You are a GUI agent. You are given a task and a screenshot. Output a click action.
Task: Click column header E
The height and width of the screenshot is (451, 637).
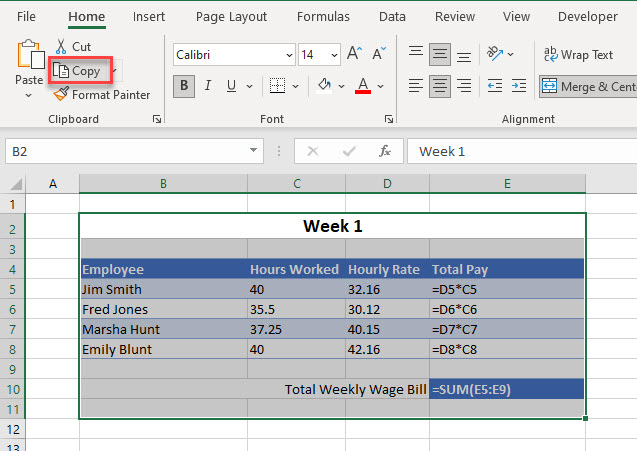click(507, 182)
